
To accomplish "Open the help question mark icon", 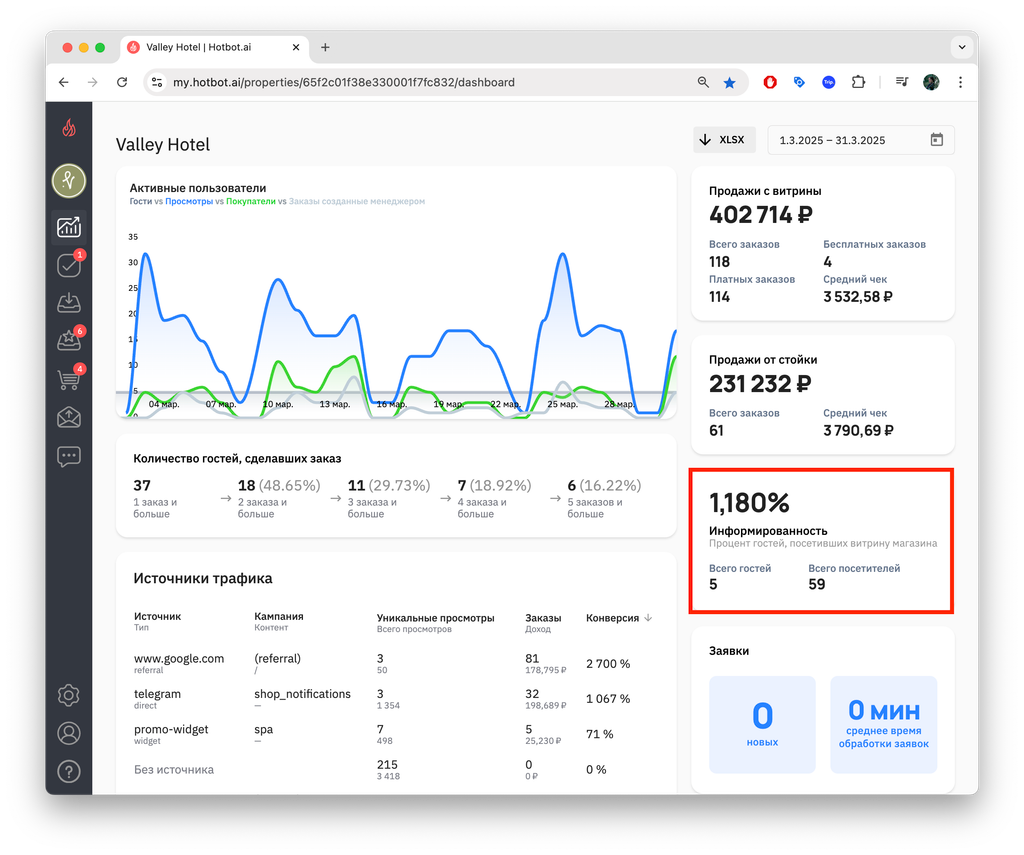I will click(69, 771).
